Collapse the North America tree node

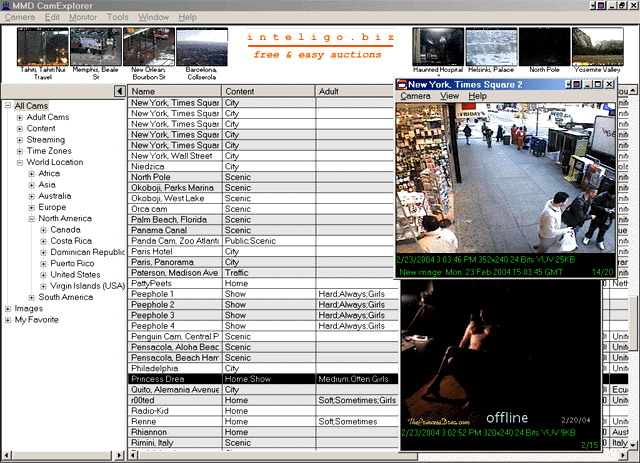pos(31,219)
